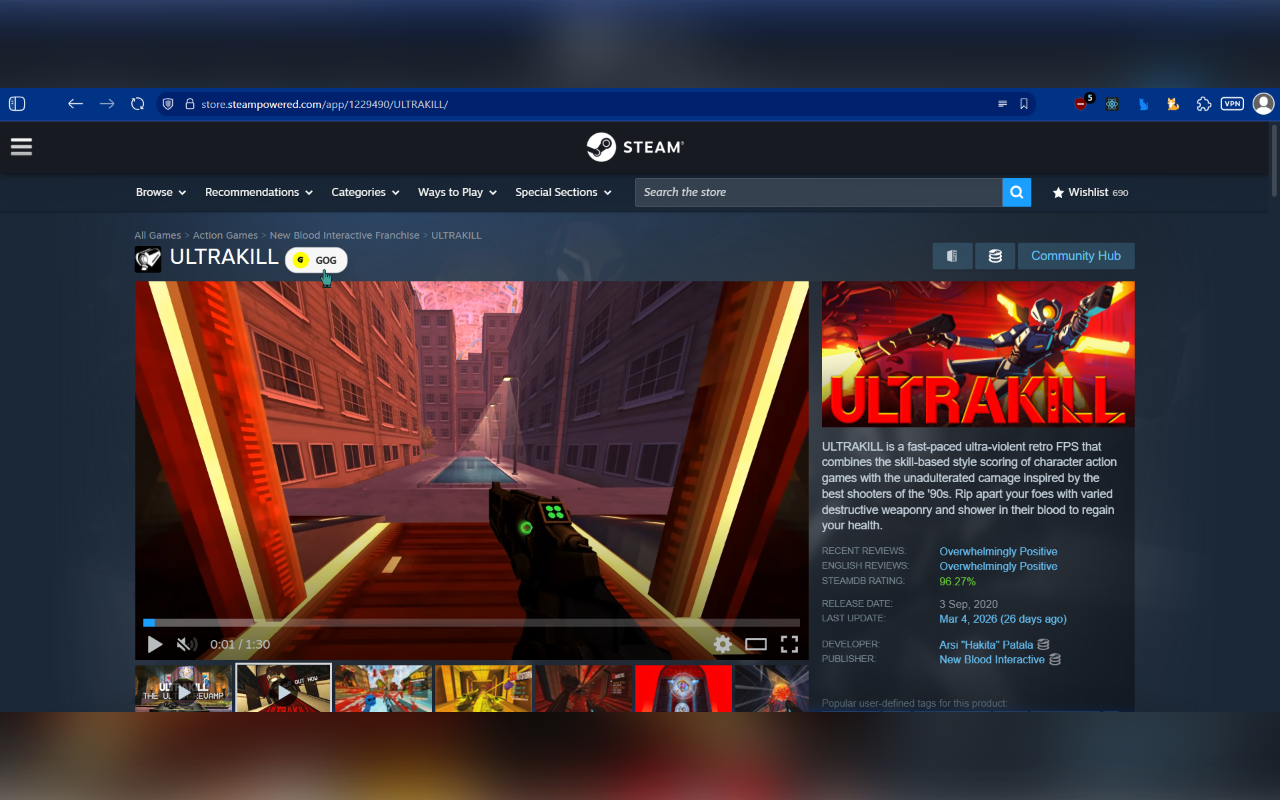The height and width of the screenshot is (800, 1280).
Task: Expand the Browse dropdown menu
Action: (x=161, y=192)
